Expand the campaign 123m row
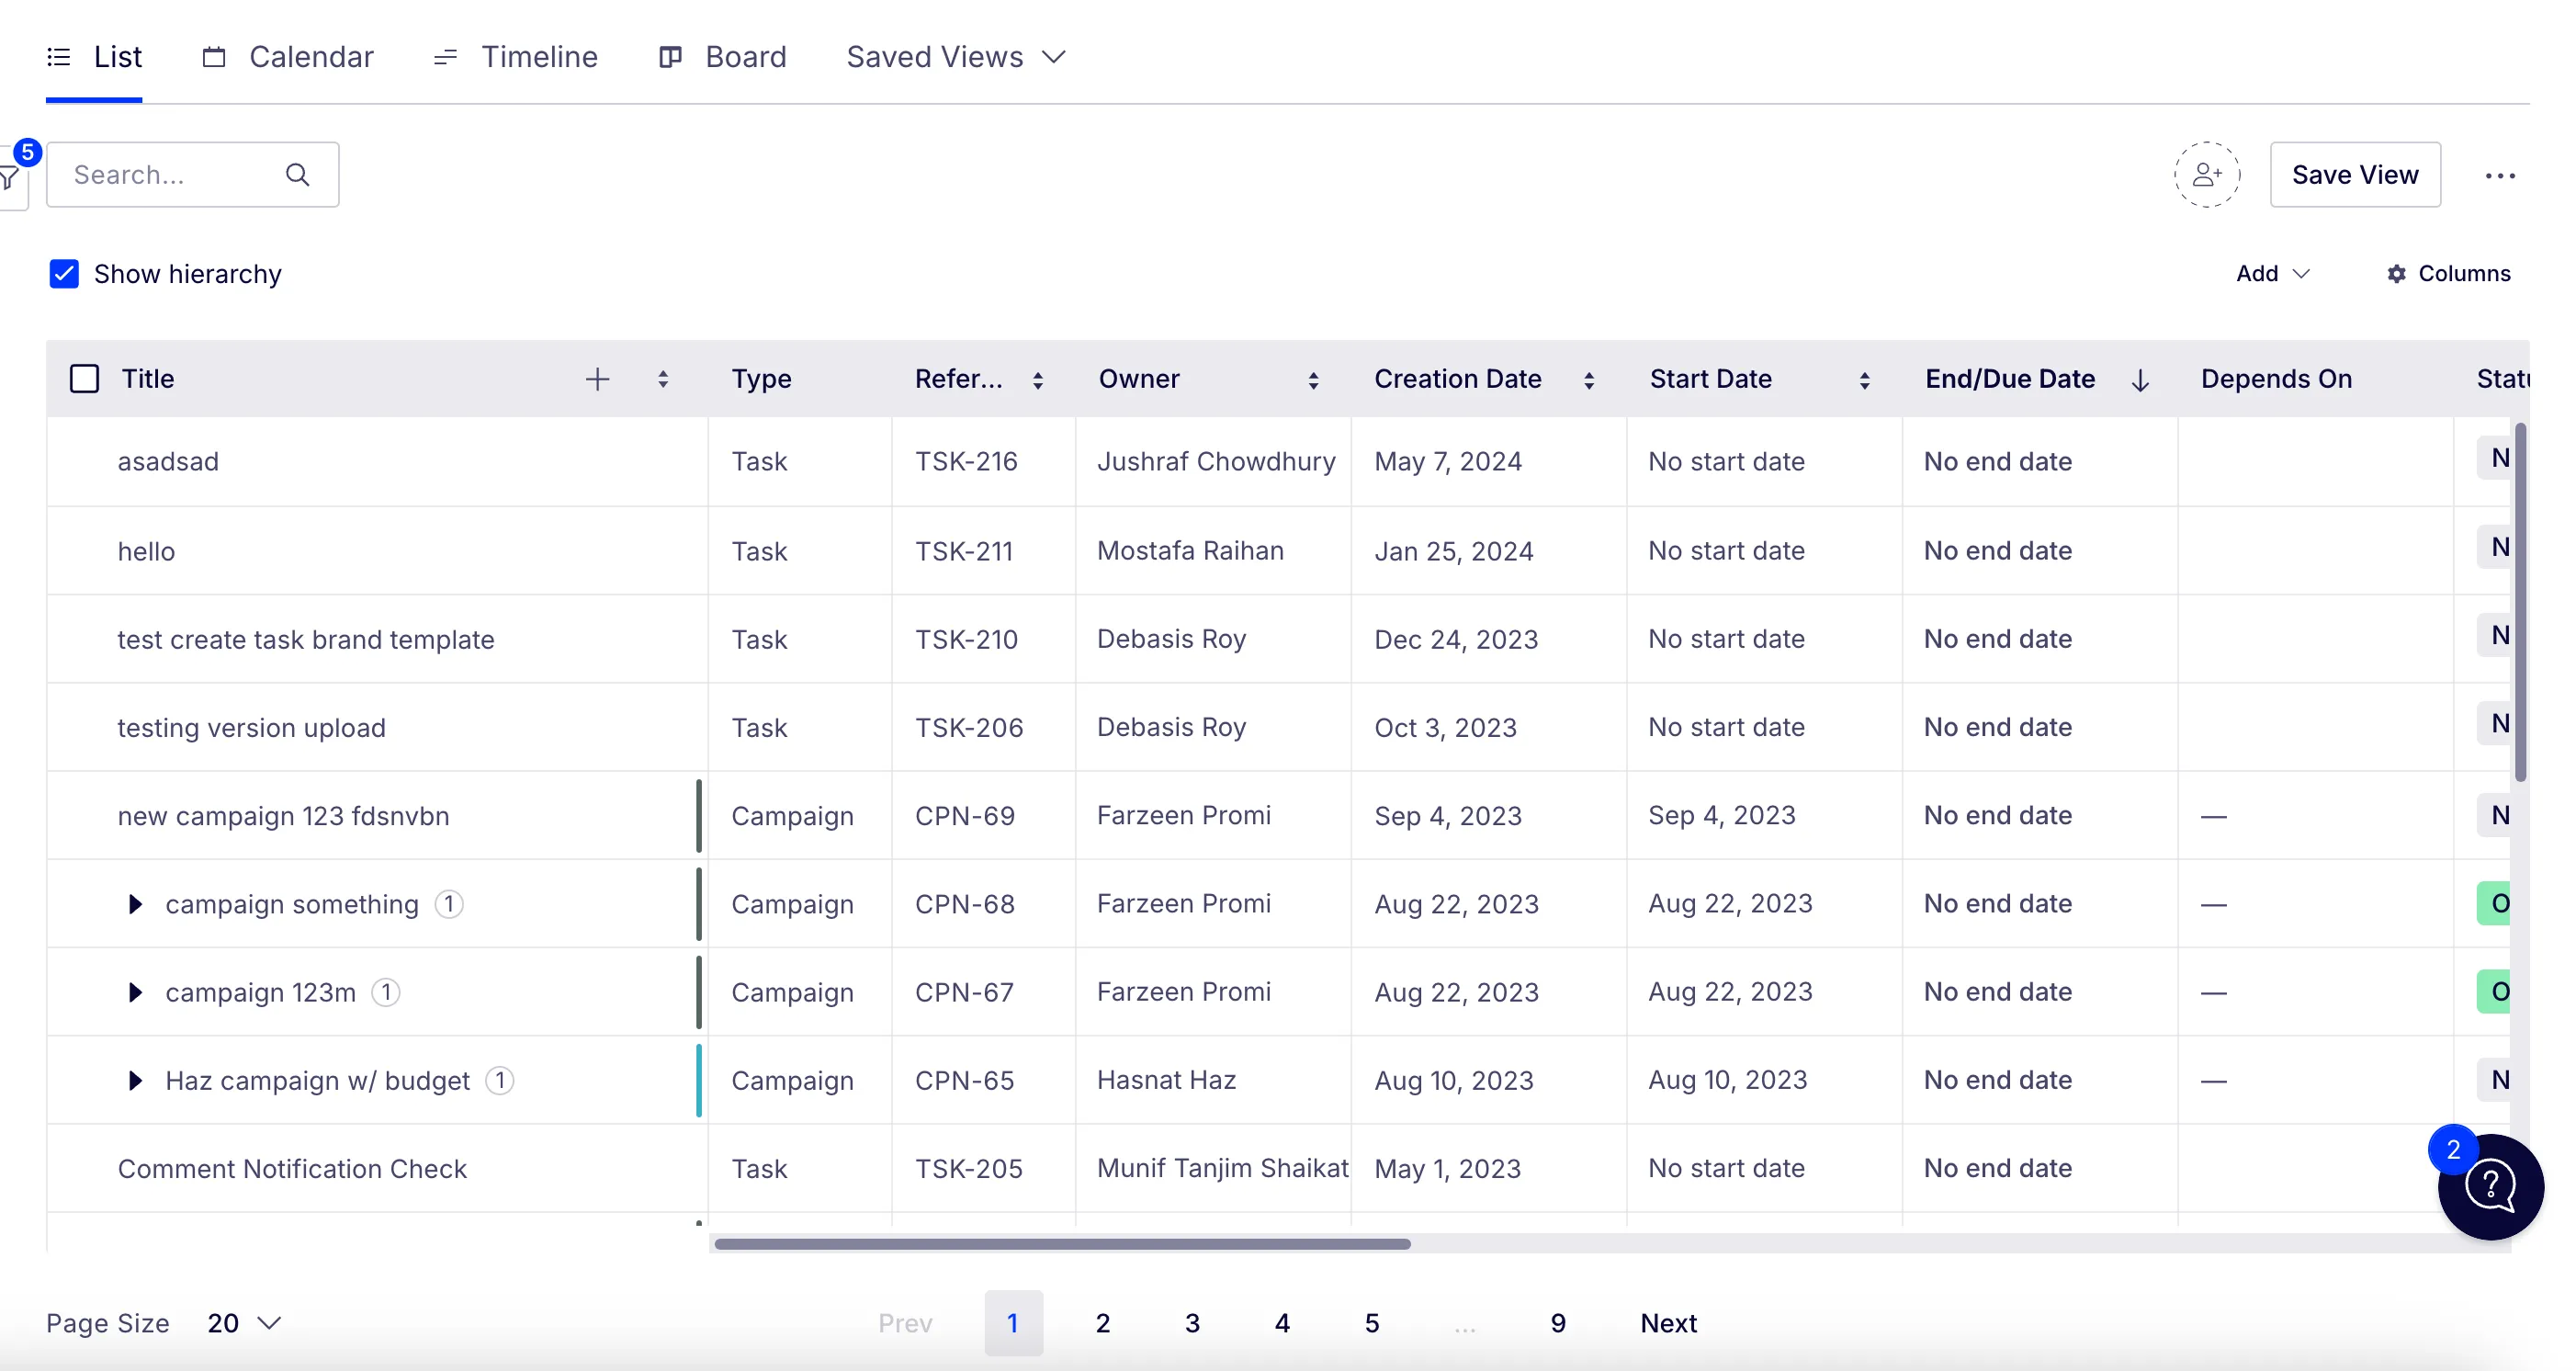 (135, 992)
